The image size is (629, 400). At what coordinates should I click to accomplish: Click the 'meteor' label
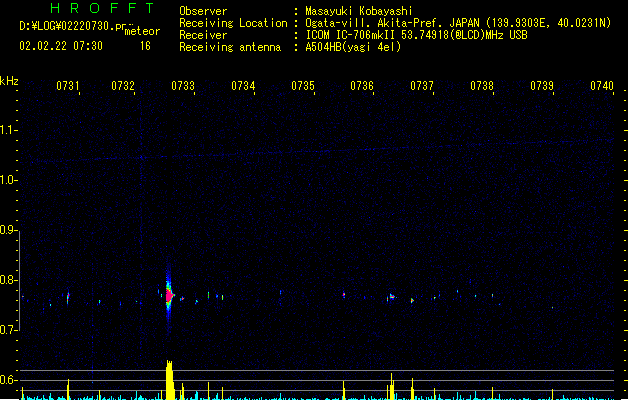(x=142, y=31)
